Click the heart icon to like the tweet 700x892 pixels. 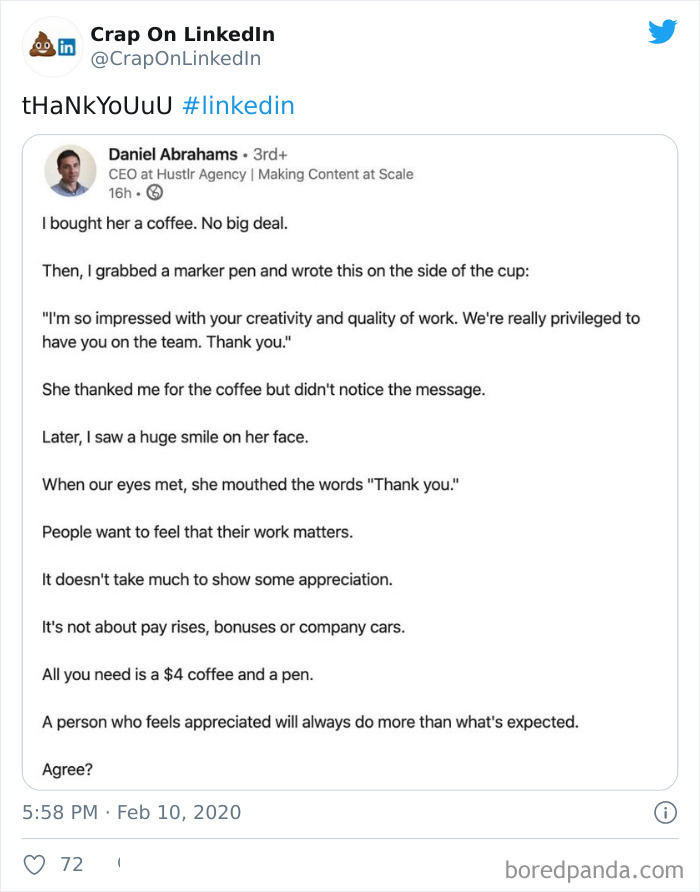click(36, 864)
